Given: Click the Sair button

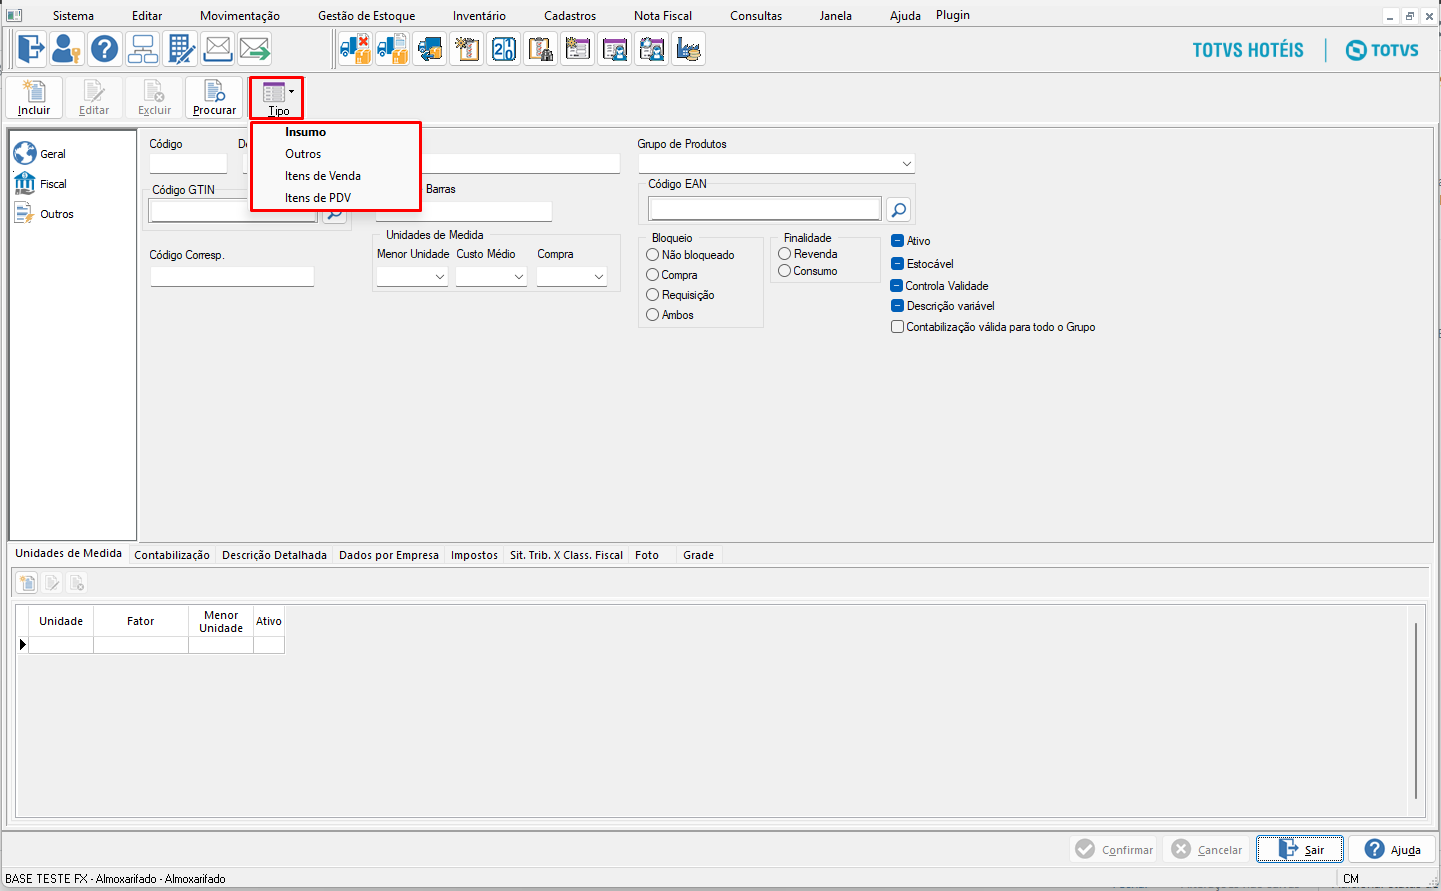Looking at the screenshot, I should 1300,849.
